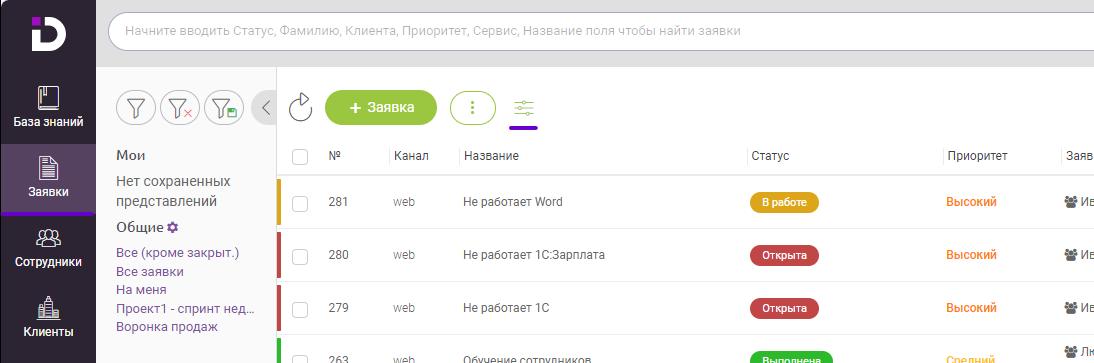Open view Воронка продаж
Image resolution: width=1094 pixels, height=363 pixels.
(167, 326)
